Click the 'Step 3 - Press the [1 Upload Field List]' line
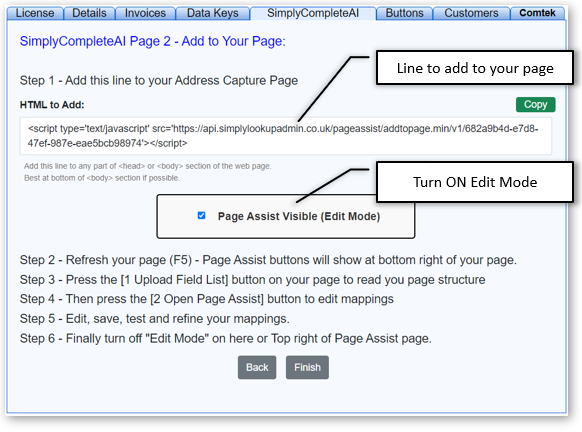Image resolution: width=582 pixels, height=432 pixels. [252, 280]
